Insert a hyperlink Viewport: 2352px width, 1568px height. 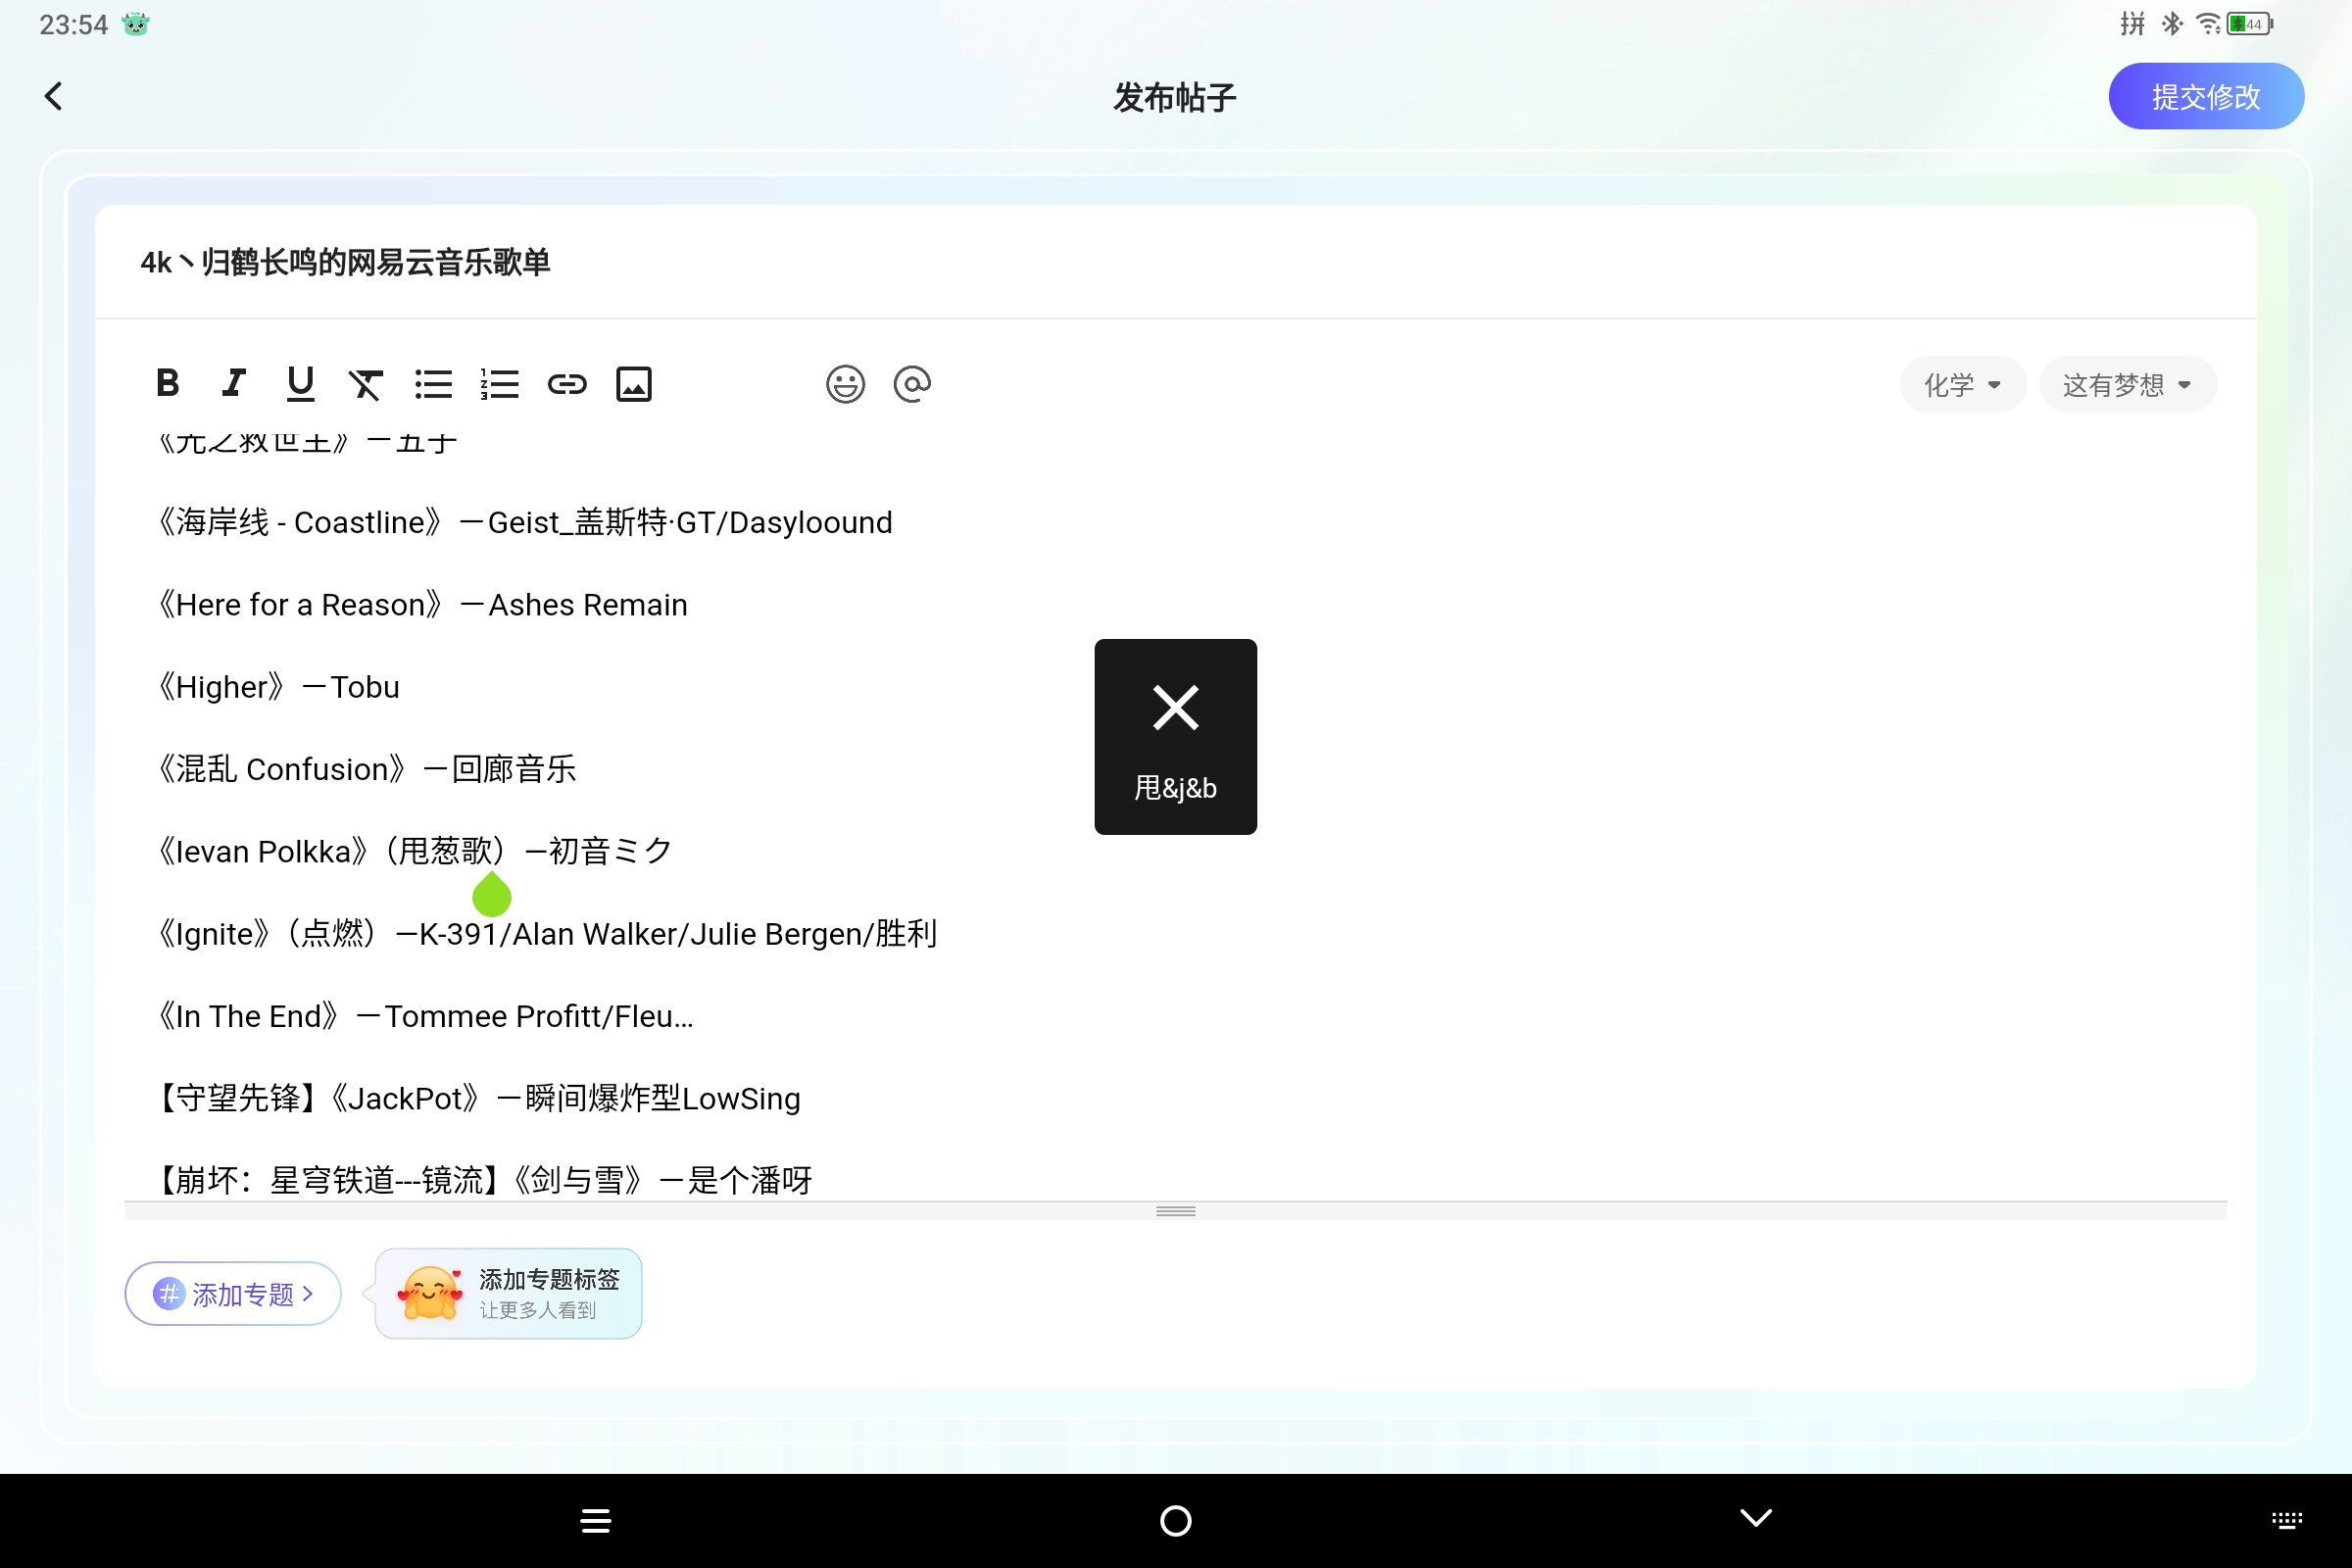click(x=567, y=384)
